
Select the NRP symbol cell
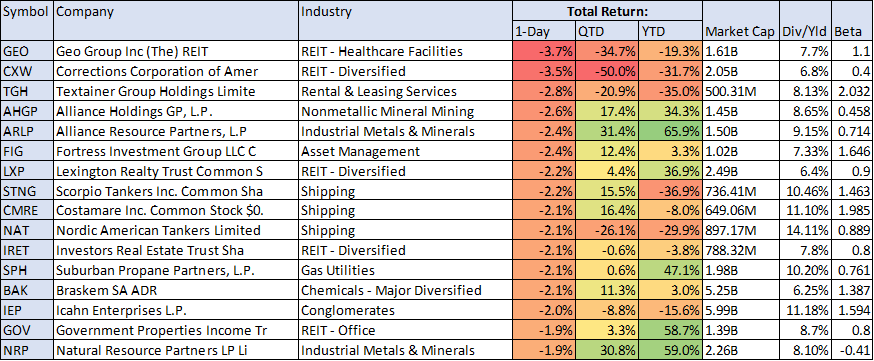(x=27, y=350)
